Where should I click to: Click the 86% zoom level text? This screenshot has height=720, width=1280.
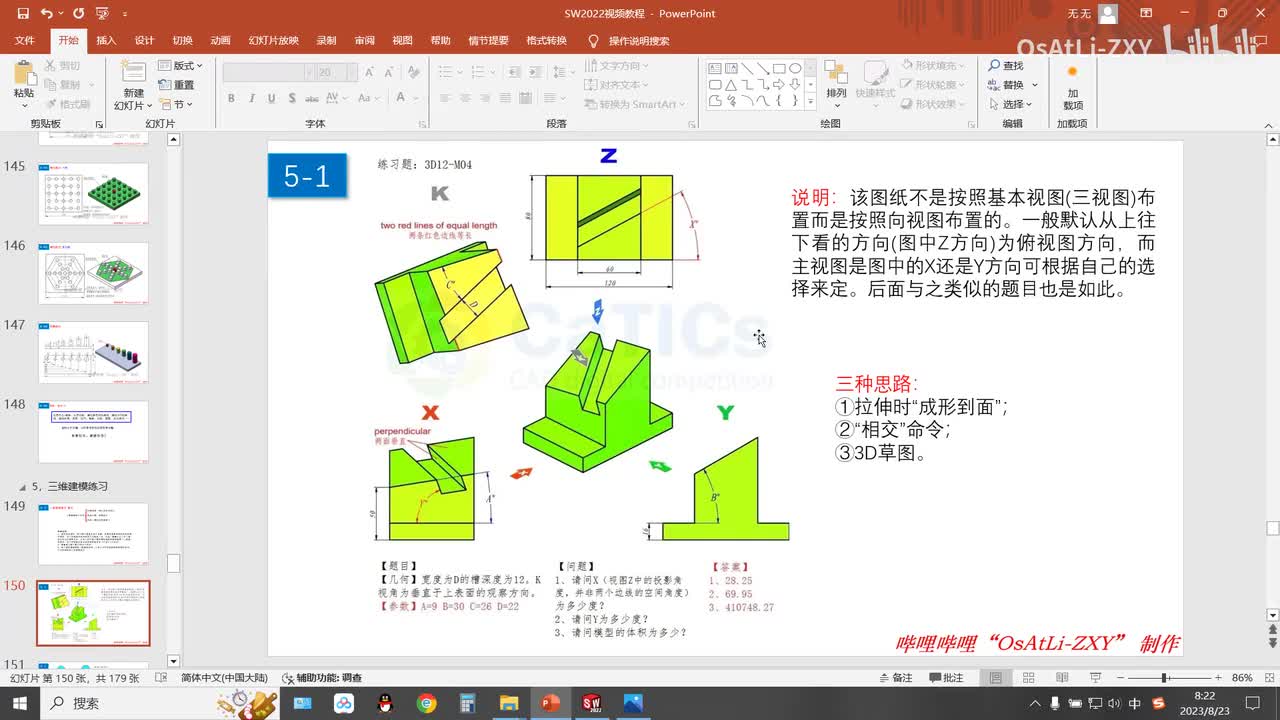1242,677
